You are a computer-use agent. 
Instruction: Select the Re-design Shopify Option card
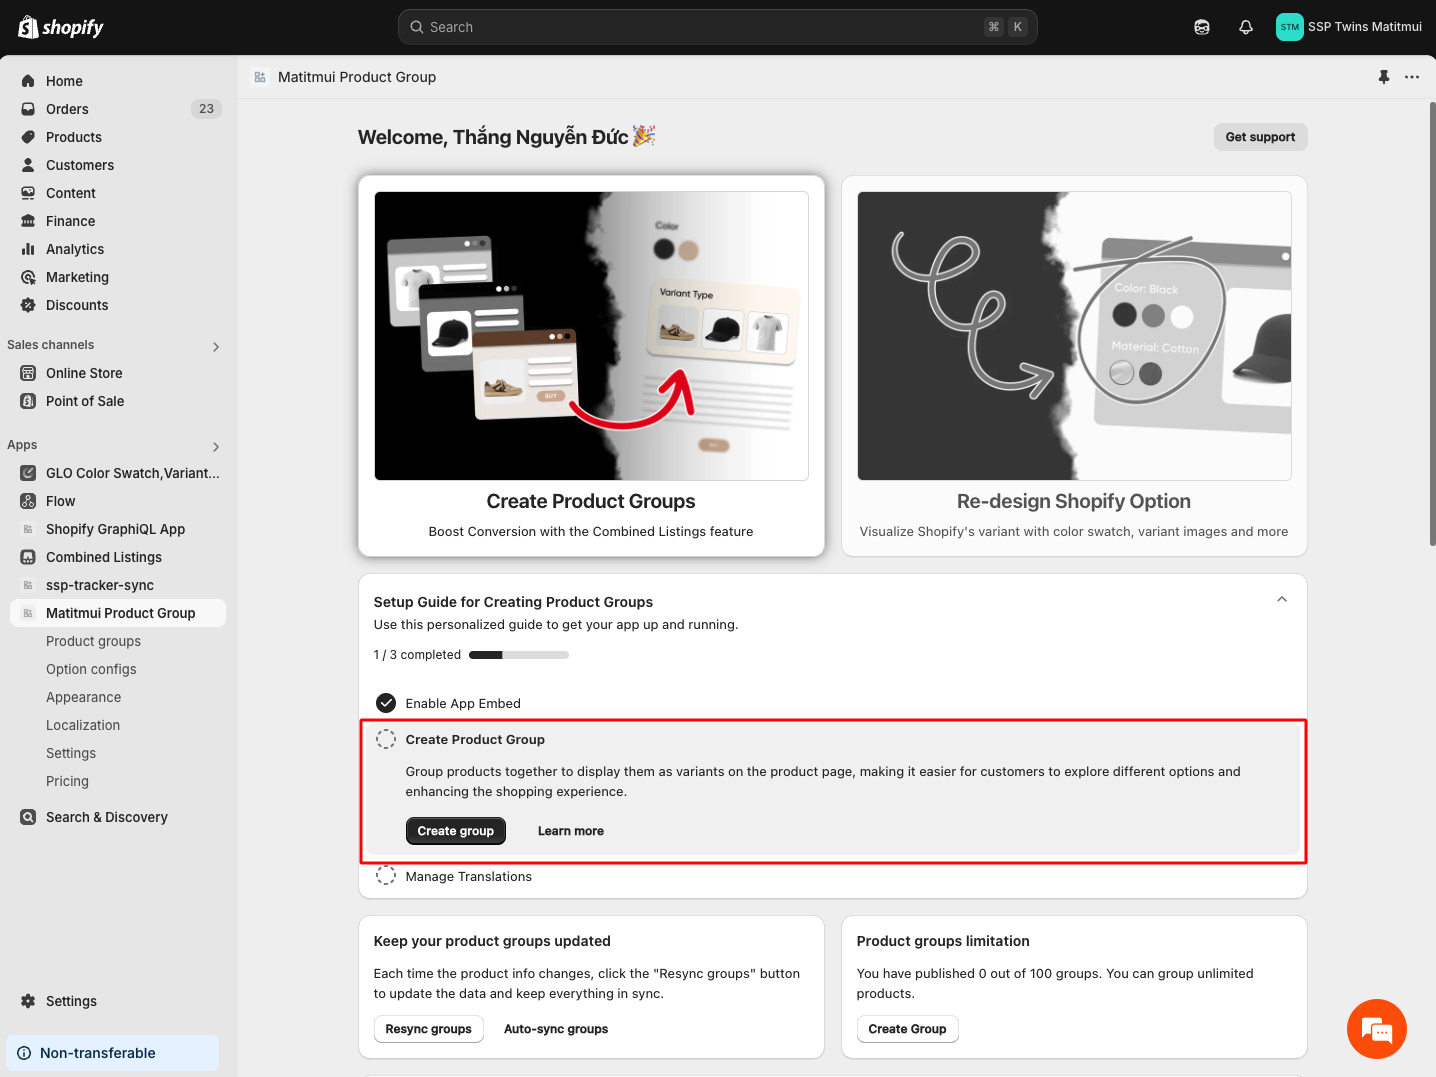tap(1074, 366)
